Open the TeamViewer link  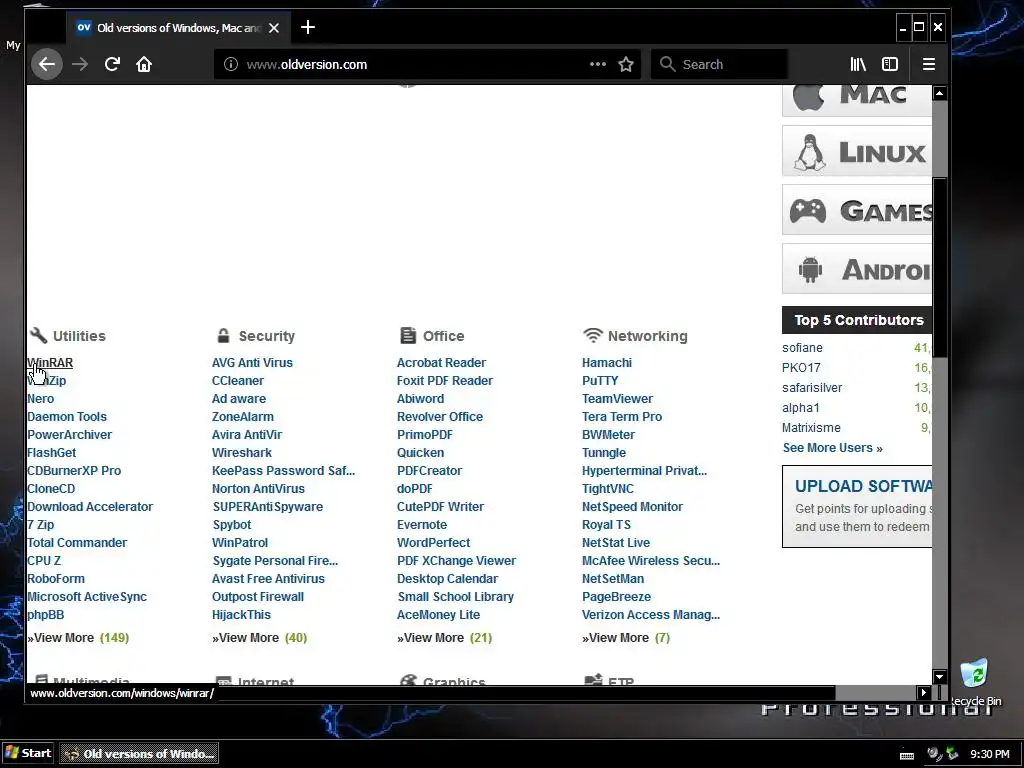click(x=617, y=398)
